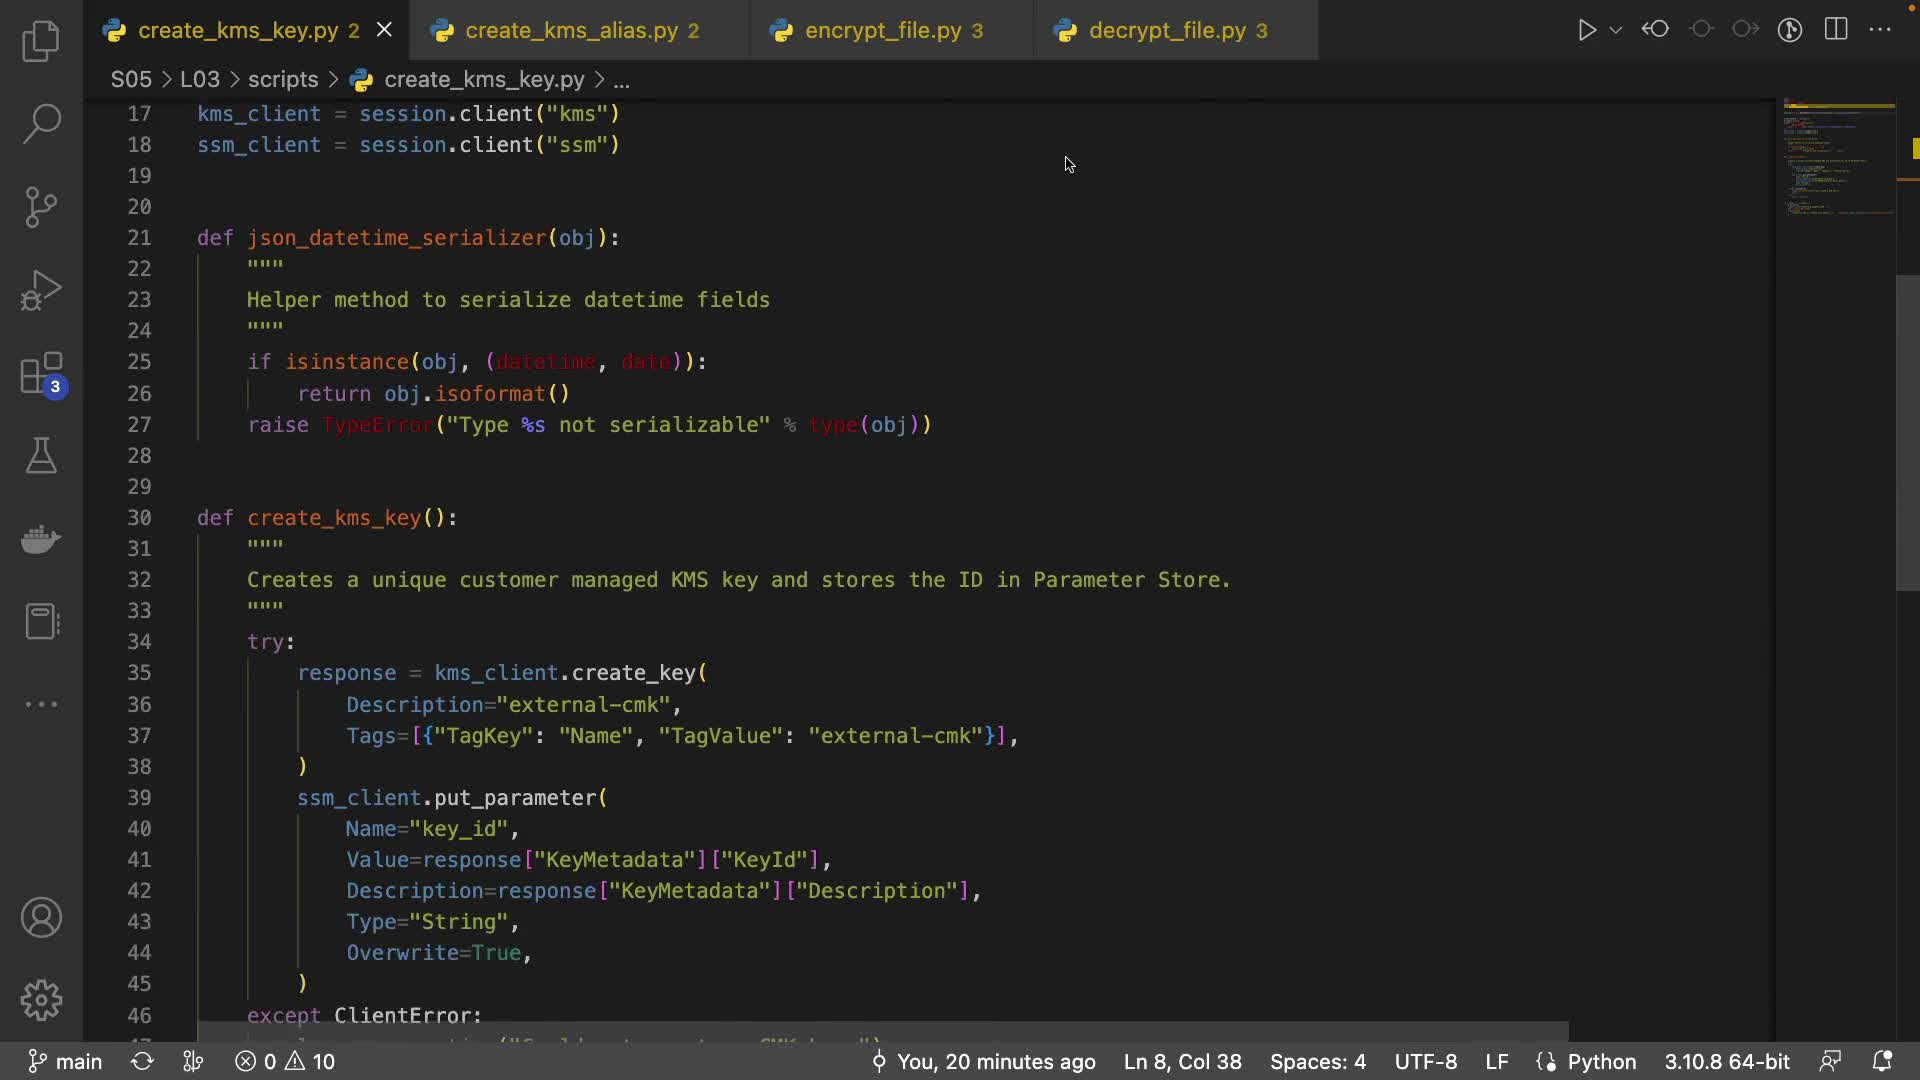Click the minimap code overview
Viewport: 1920px width, 1080px height.
click(1838, 160)
